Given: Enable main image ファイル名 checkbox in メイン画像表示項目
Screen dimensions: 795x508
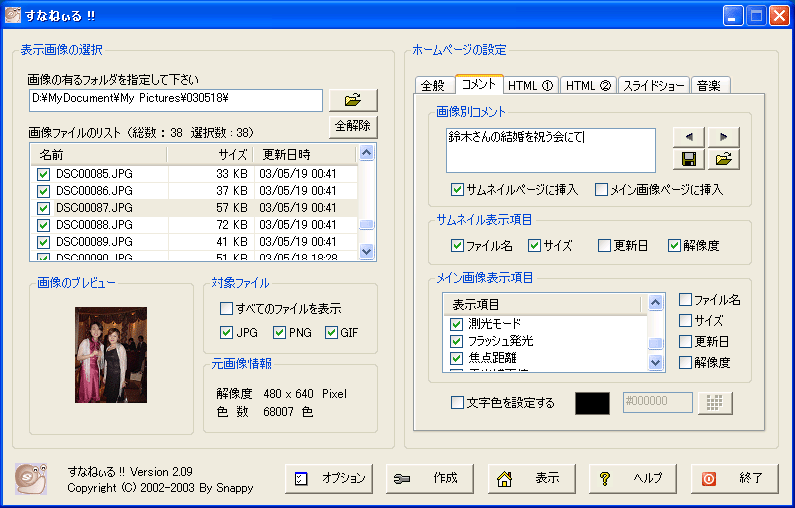Looking at the screenshot, I should [685, 300].
